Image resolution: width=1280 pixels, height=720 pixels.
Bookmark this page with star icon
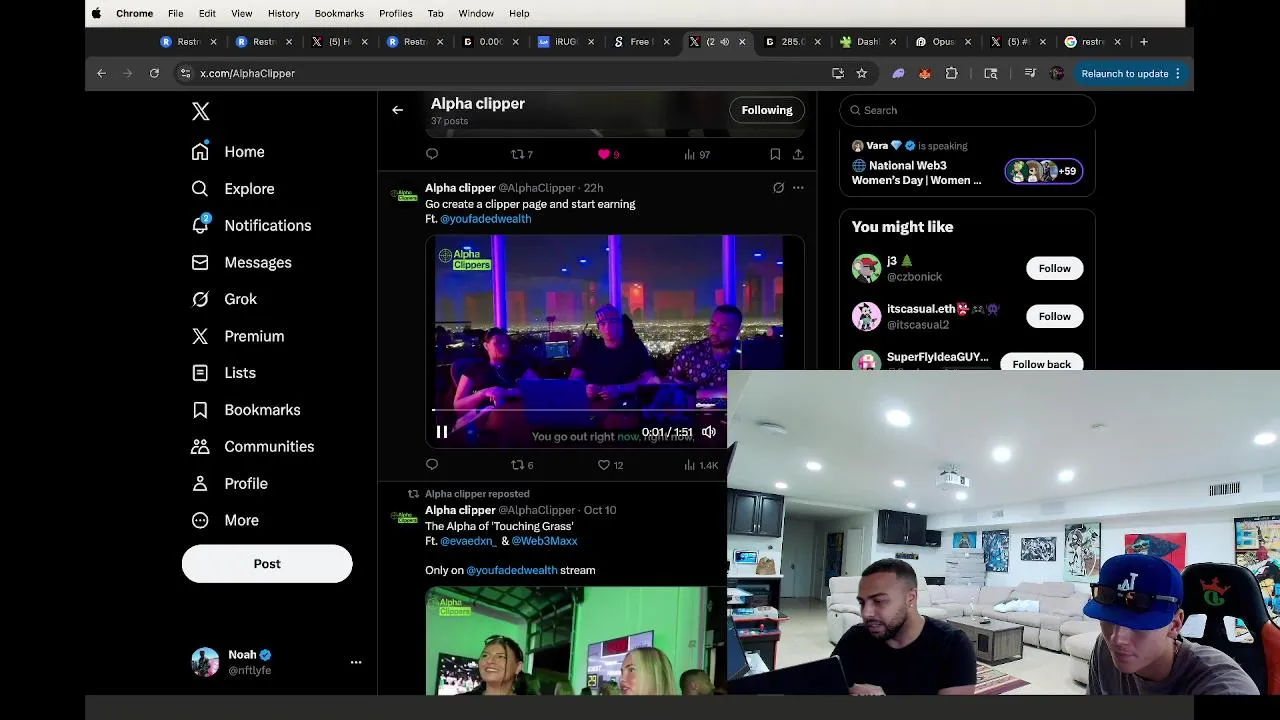[861, 73]
